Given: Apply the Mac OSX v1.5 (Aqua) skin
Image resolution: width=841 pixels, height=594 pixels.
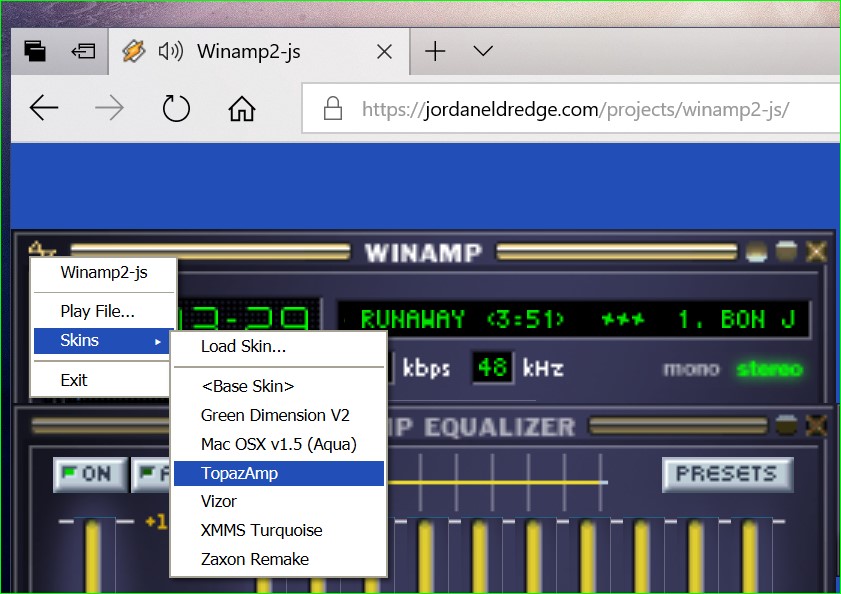Looking at the screenshot, I should [279, 444].
